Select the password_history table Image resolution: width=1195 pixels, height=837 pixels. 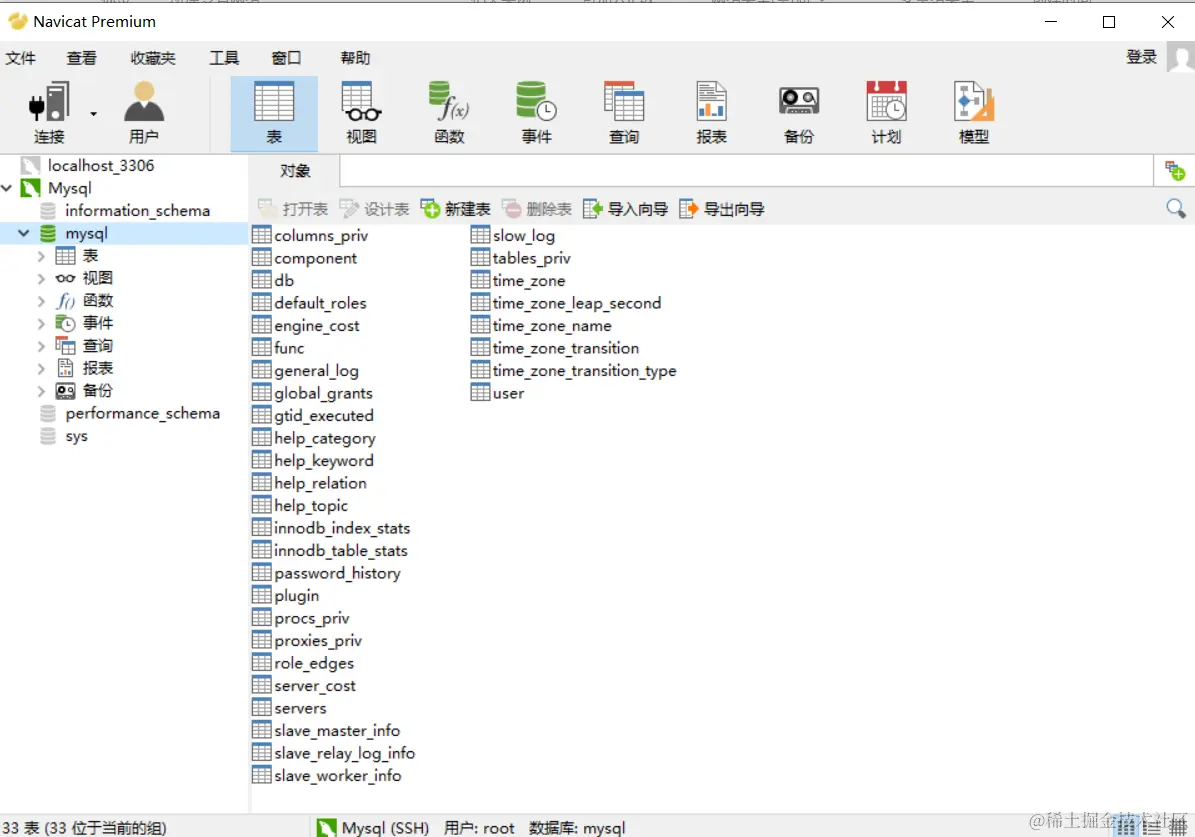click(337, 573)
